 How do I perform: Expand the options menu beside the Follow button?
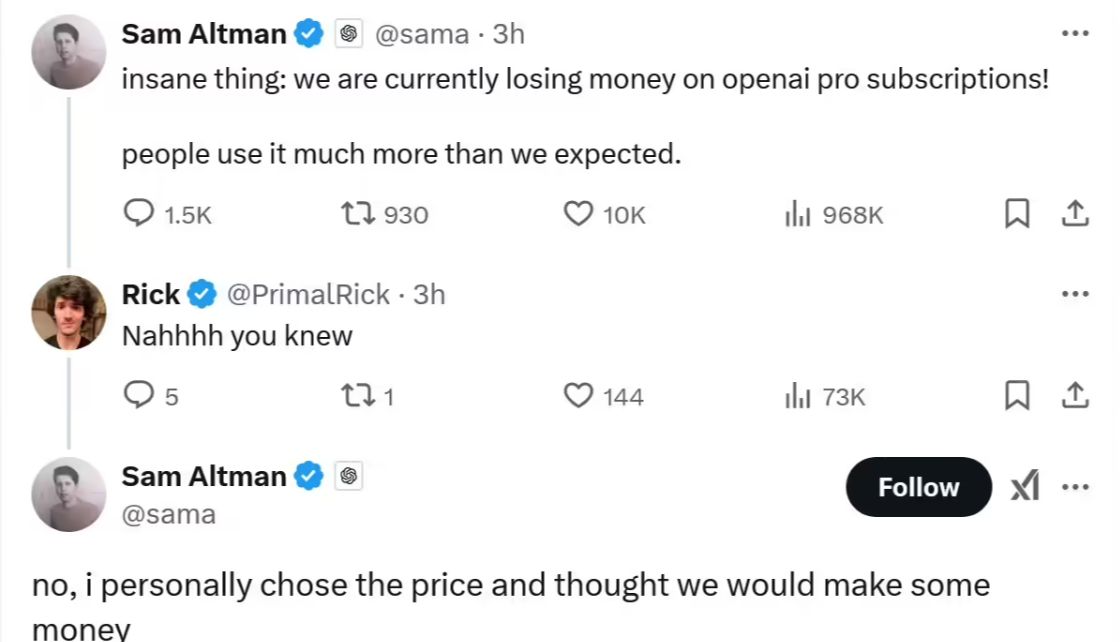click(1075, 488)
